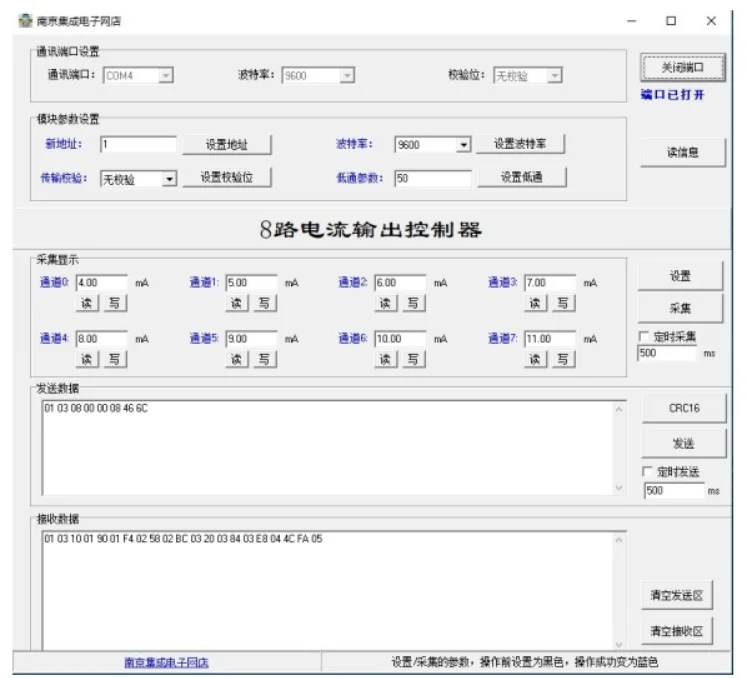
Task: Minimize the window
Action: tap(631, 21)
